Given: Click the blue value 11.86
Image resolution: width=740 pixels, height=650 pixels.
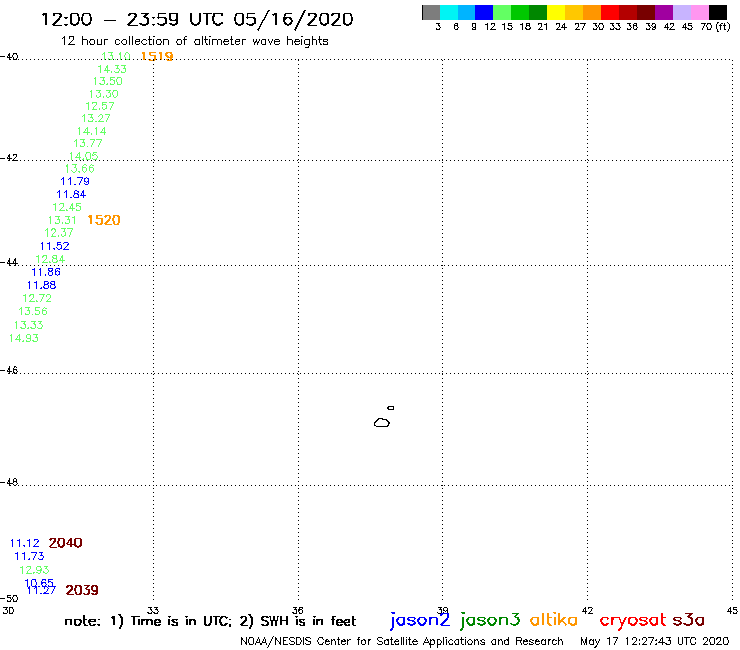Looking at the screenshot, I should point(46,272).
